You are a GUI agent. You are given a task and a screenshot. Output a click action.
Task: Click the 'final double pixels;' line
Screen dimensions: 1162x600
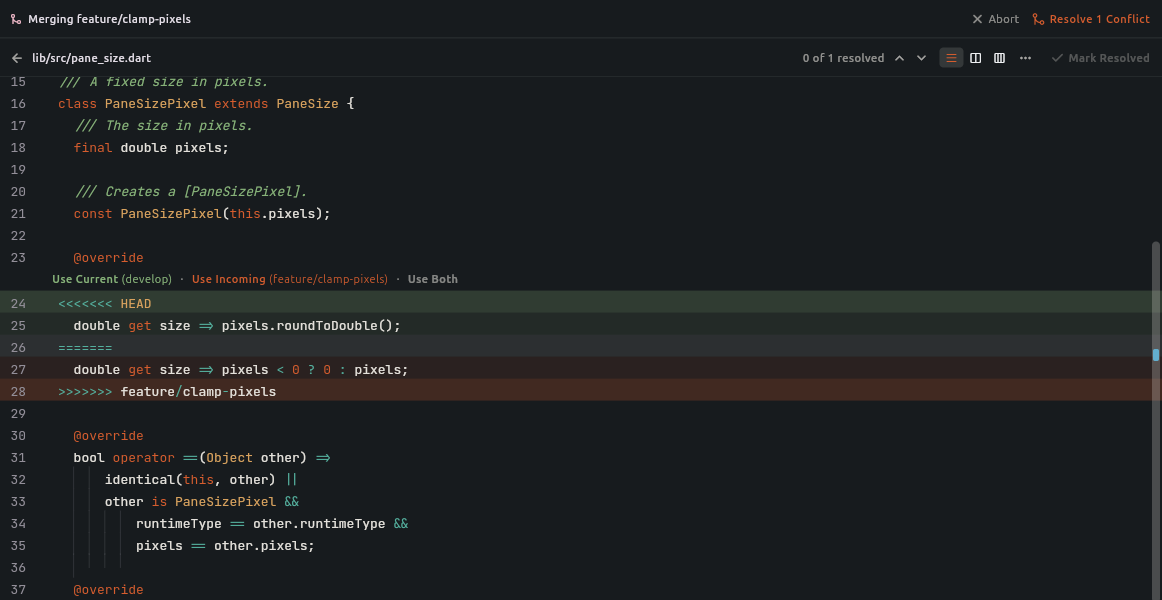tap(151, 147)
